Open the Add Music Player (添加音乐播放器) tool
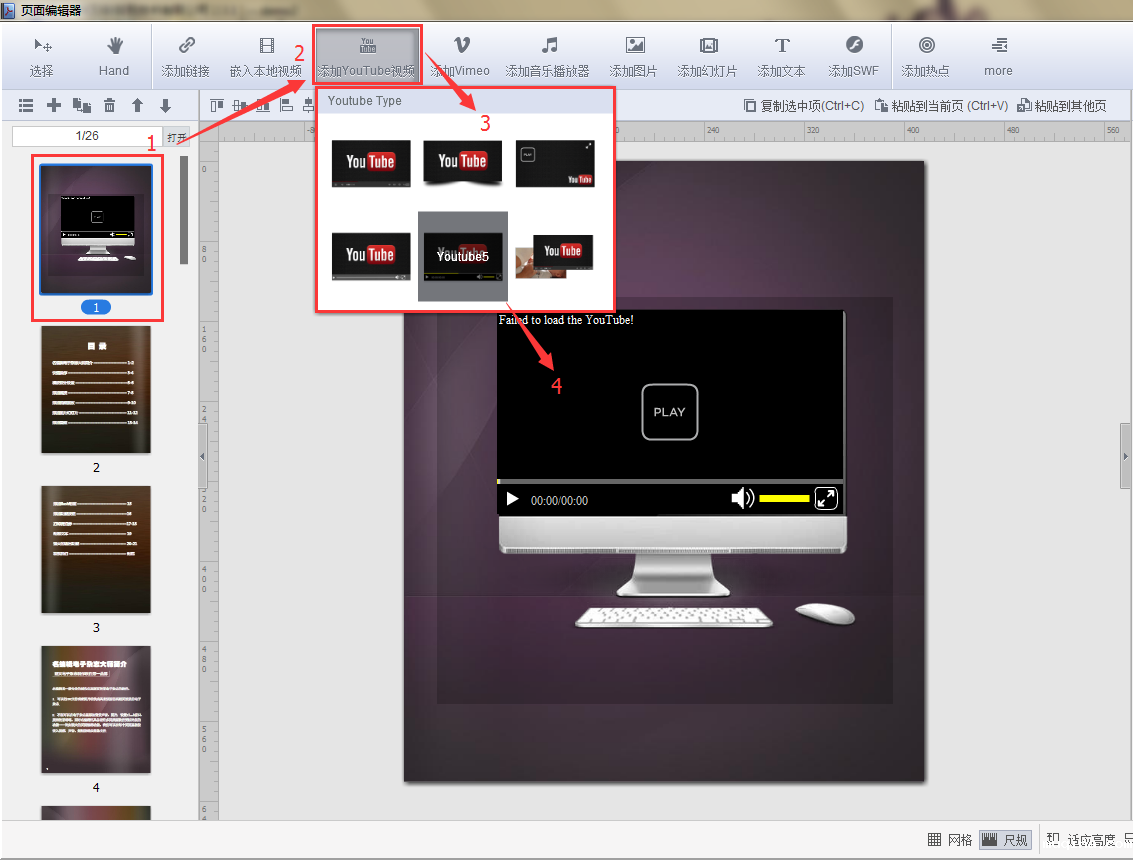This screenshot has width=1133, height=860. [x=548, y=56]
